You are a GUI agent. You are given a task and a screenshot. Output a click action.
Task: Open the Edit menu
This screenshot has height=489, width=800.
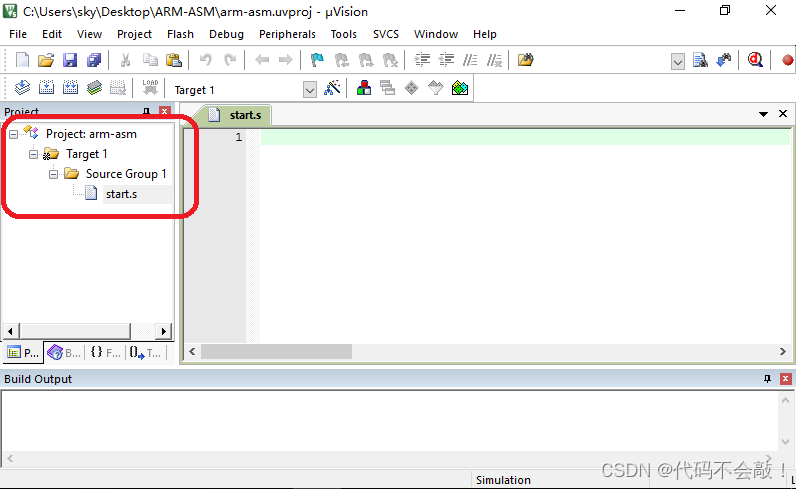pyautogui.click(x=52, y=34)
